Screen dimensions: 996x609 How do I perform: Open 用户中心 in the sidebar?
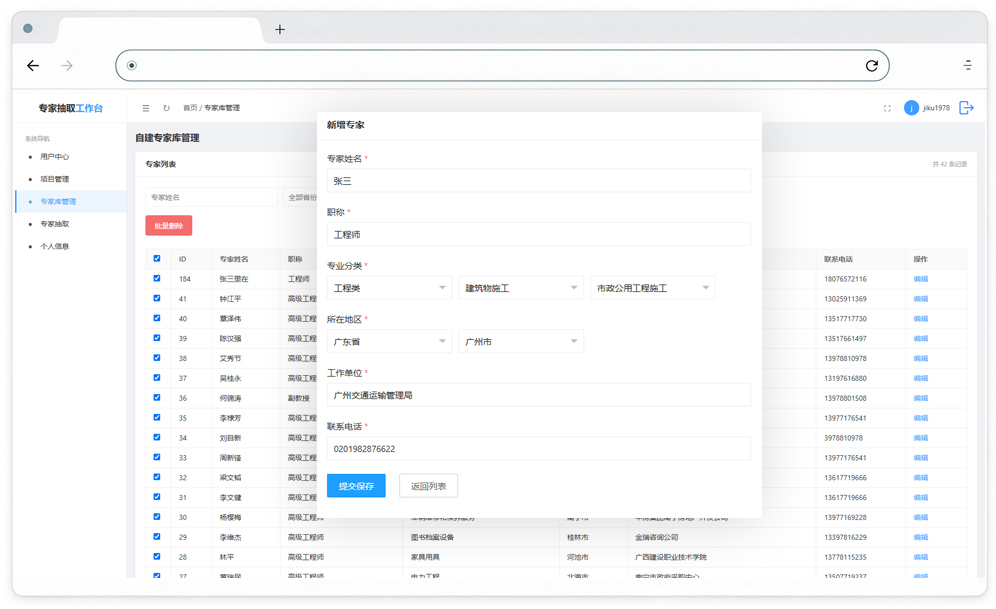(x=55, y=157)
